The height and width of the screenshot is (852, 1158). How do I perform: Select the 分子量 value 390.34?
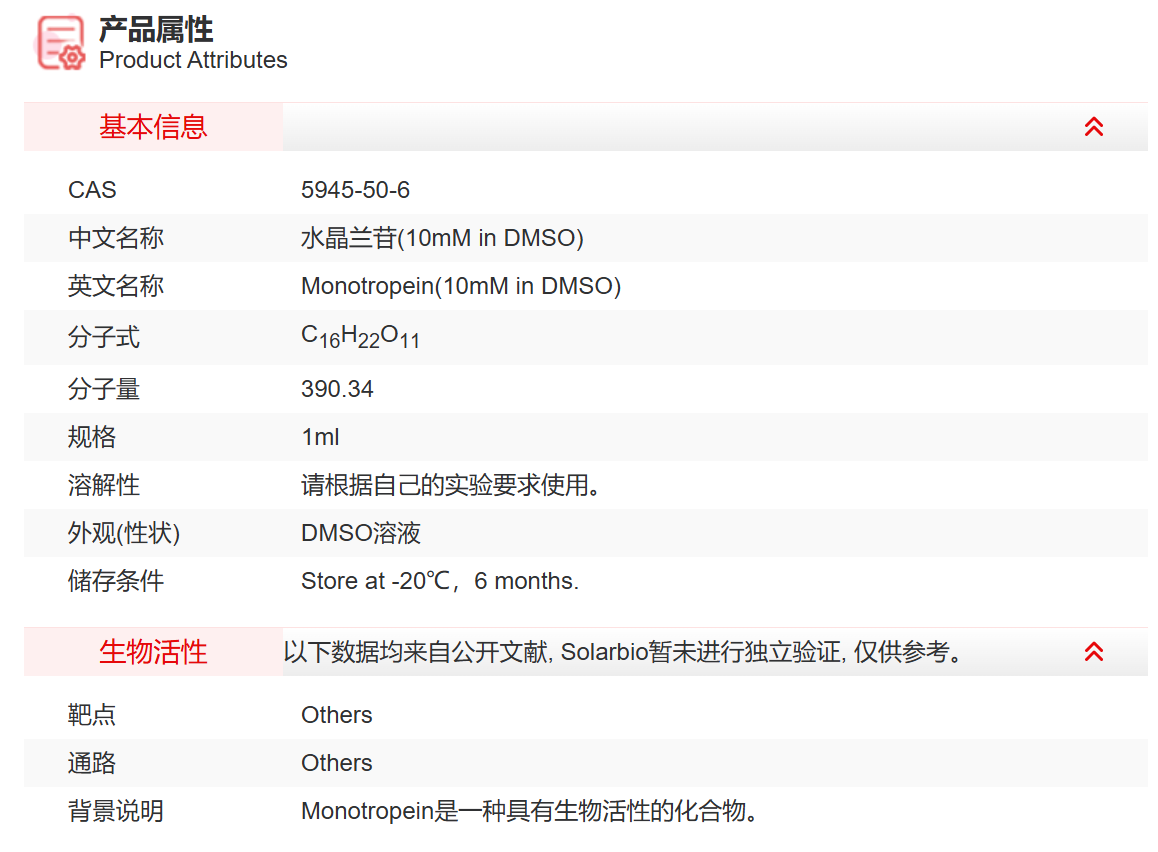click(337, 388)
